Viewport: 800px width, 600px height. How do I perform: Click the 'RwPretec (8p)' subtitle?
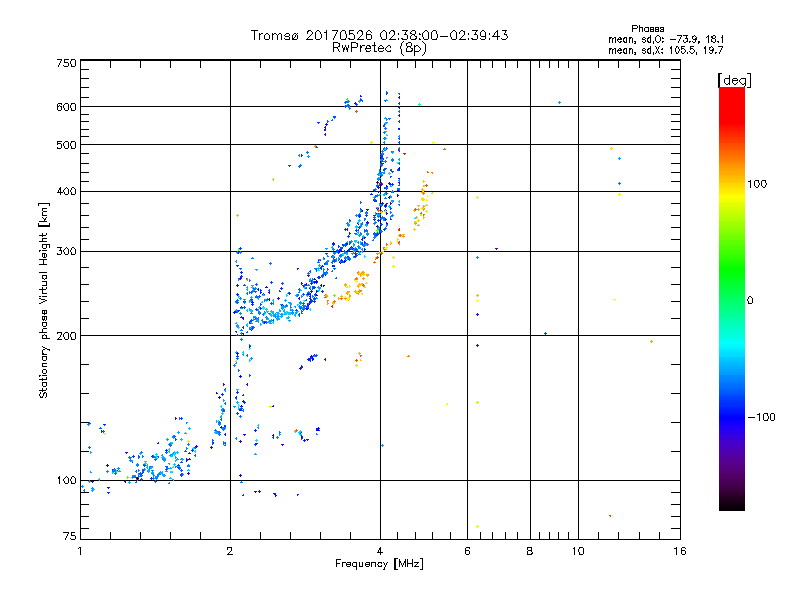pos(379,48)
